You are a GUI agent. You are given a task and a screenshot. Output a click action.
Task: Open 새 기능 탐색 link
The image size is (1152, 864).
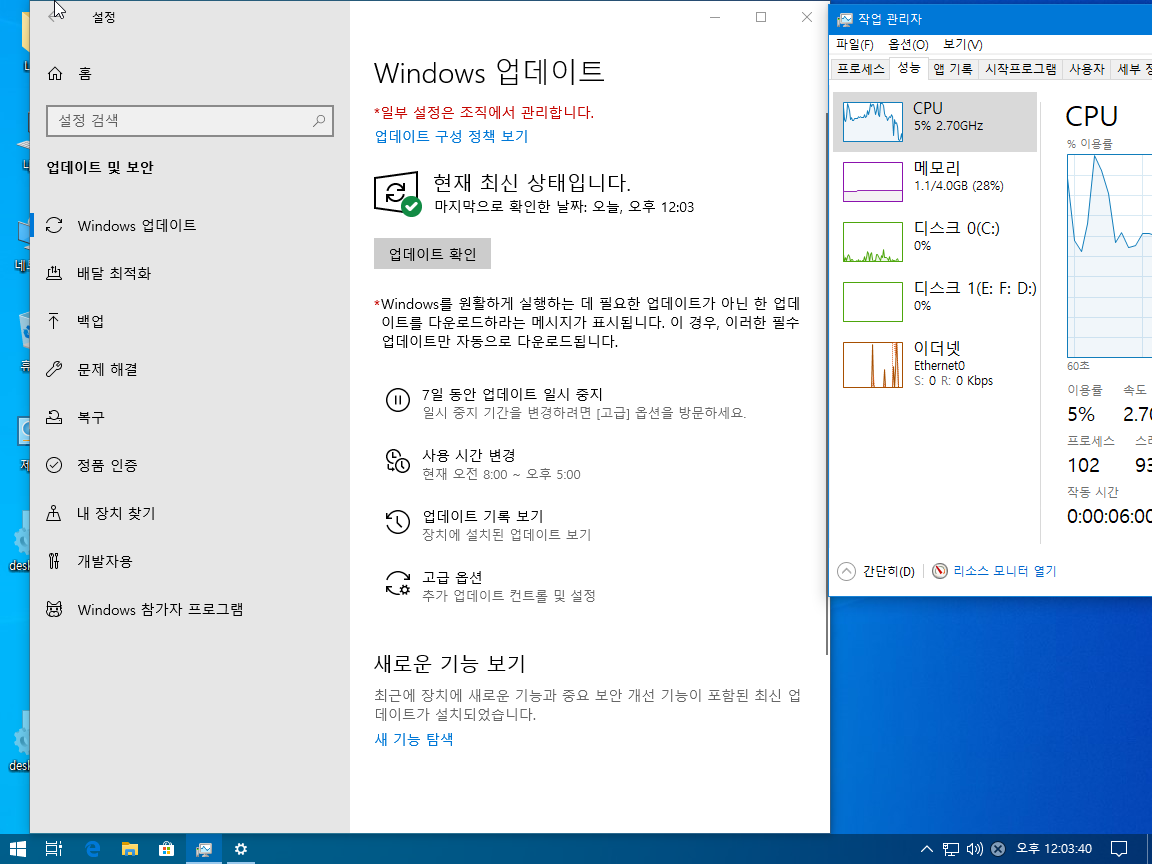click(x=414, y=739)
